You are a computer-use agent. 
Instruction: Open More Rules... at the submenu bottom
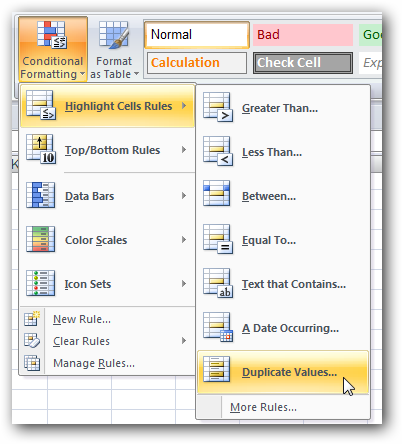[283, 407]
